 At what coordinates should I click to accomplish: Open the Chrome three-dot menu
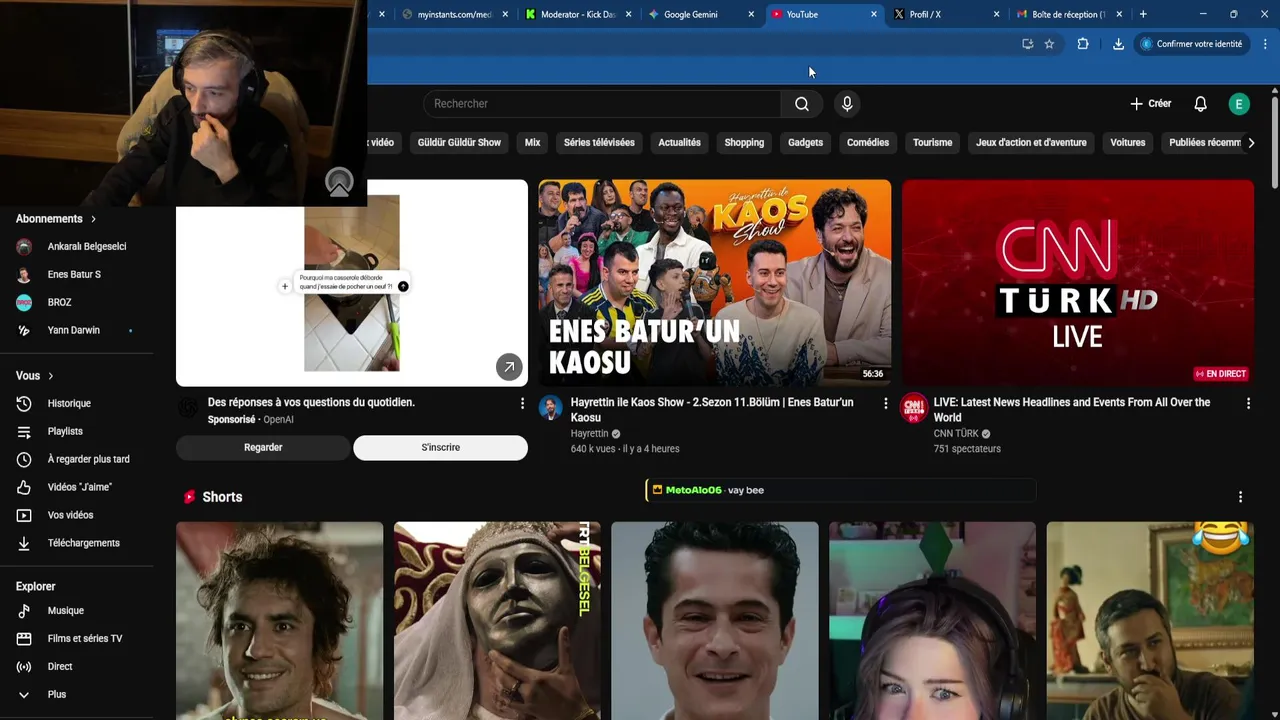tap(1265, 44)
